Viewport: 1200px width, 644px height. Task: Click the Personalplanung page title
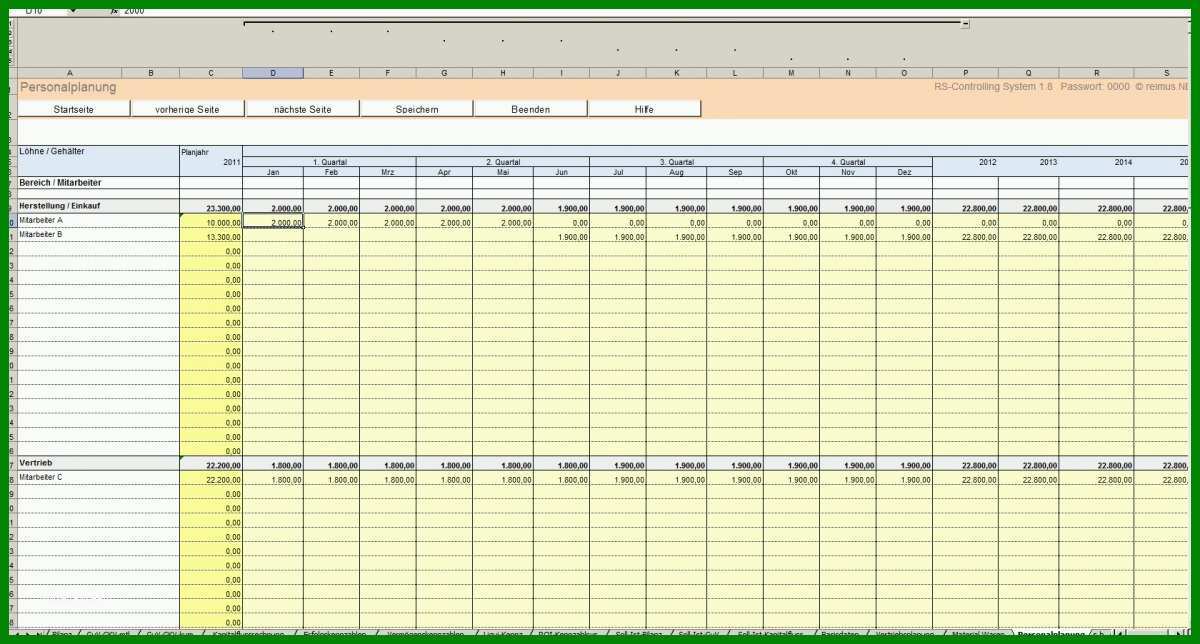point(68,87)
